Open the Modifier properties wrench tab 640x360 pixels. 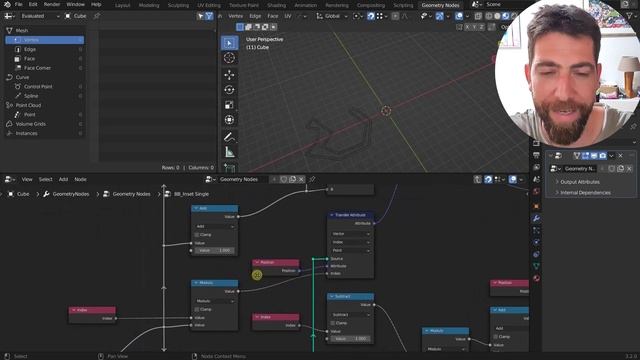click(536, 218)
